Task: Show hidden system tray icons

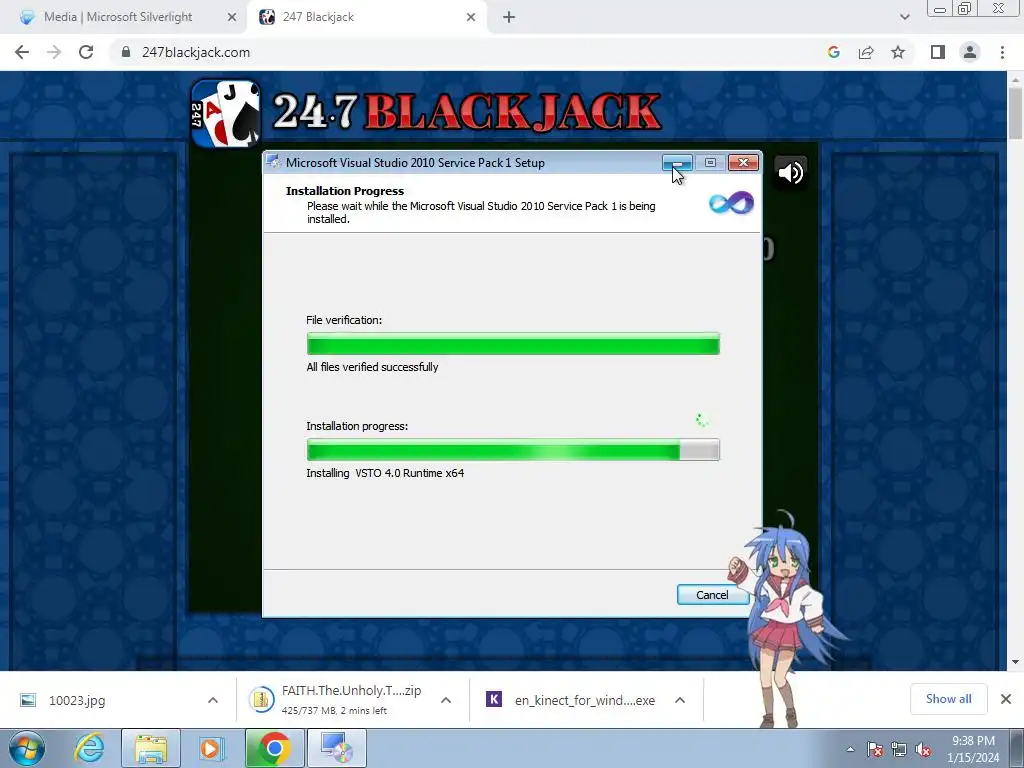Action: 850,749
